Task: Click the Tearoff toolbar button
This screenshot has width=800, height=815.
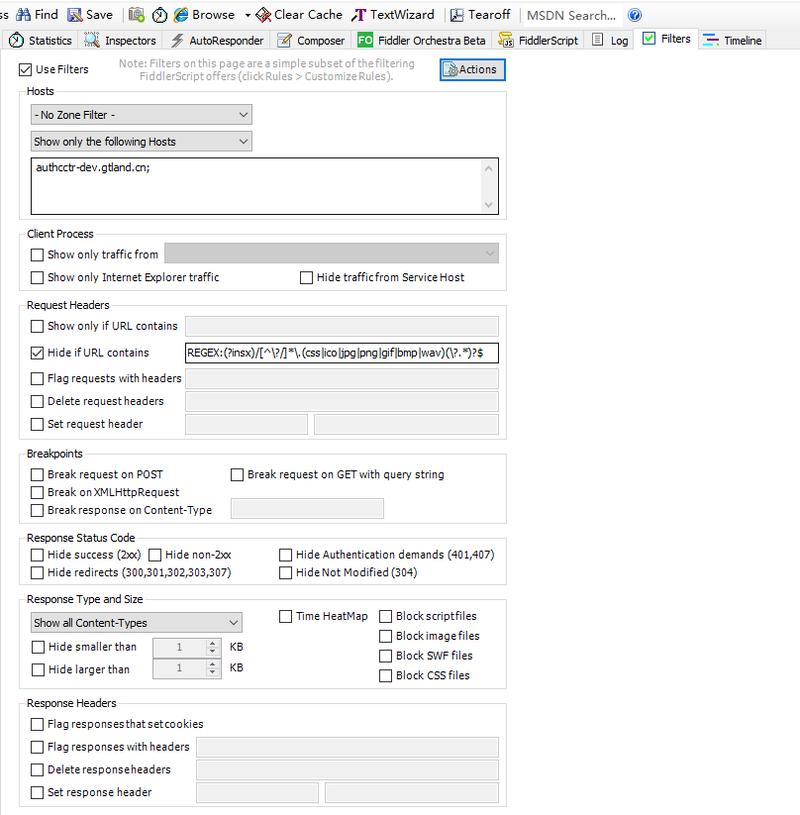Action: (480, 15)
